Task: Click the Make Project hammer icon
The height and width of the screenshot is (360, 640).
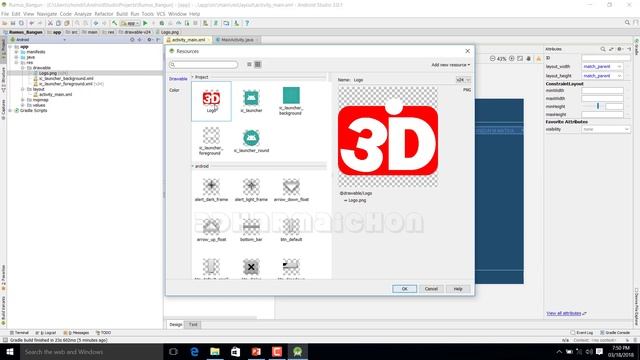Action: (115, 23)
